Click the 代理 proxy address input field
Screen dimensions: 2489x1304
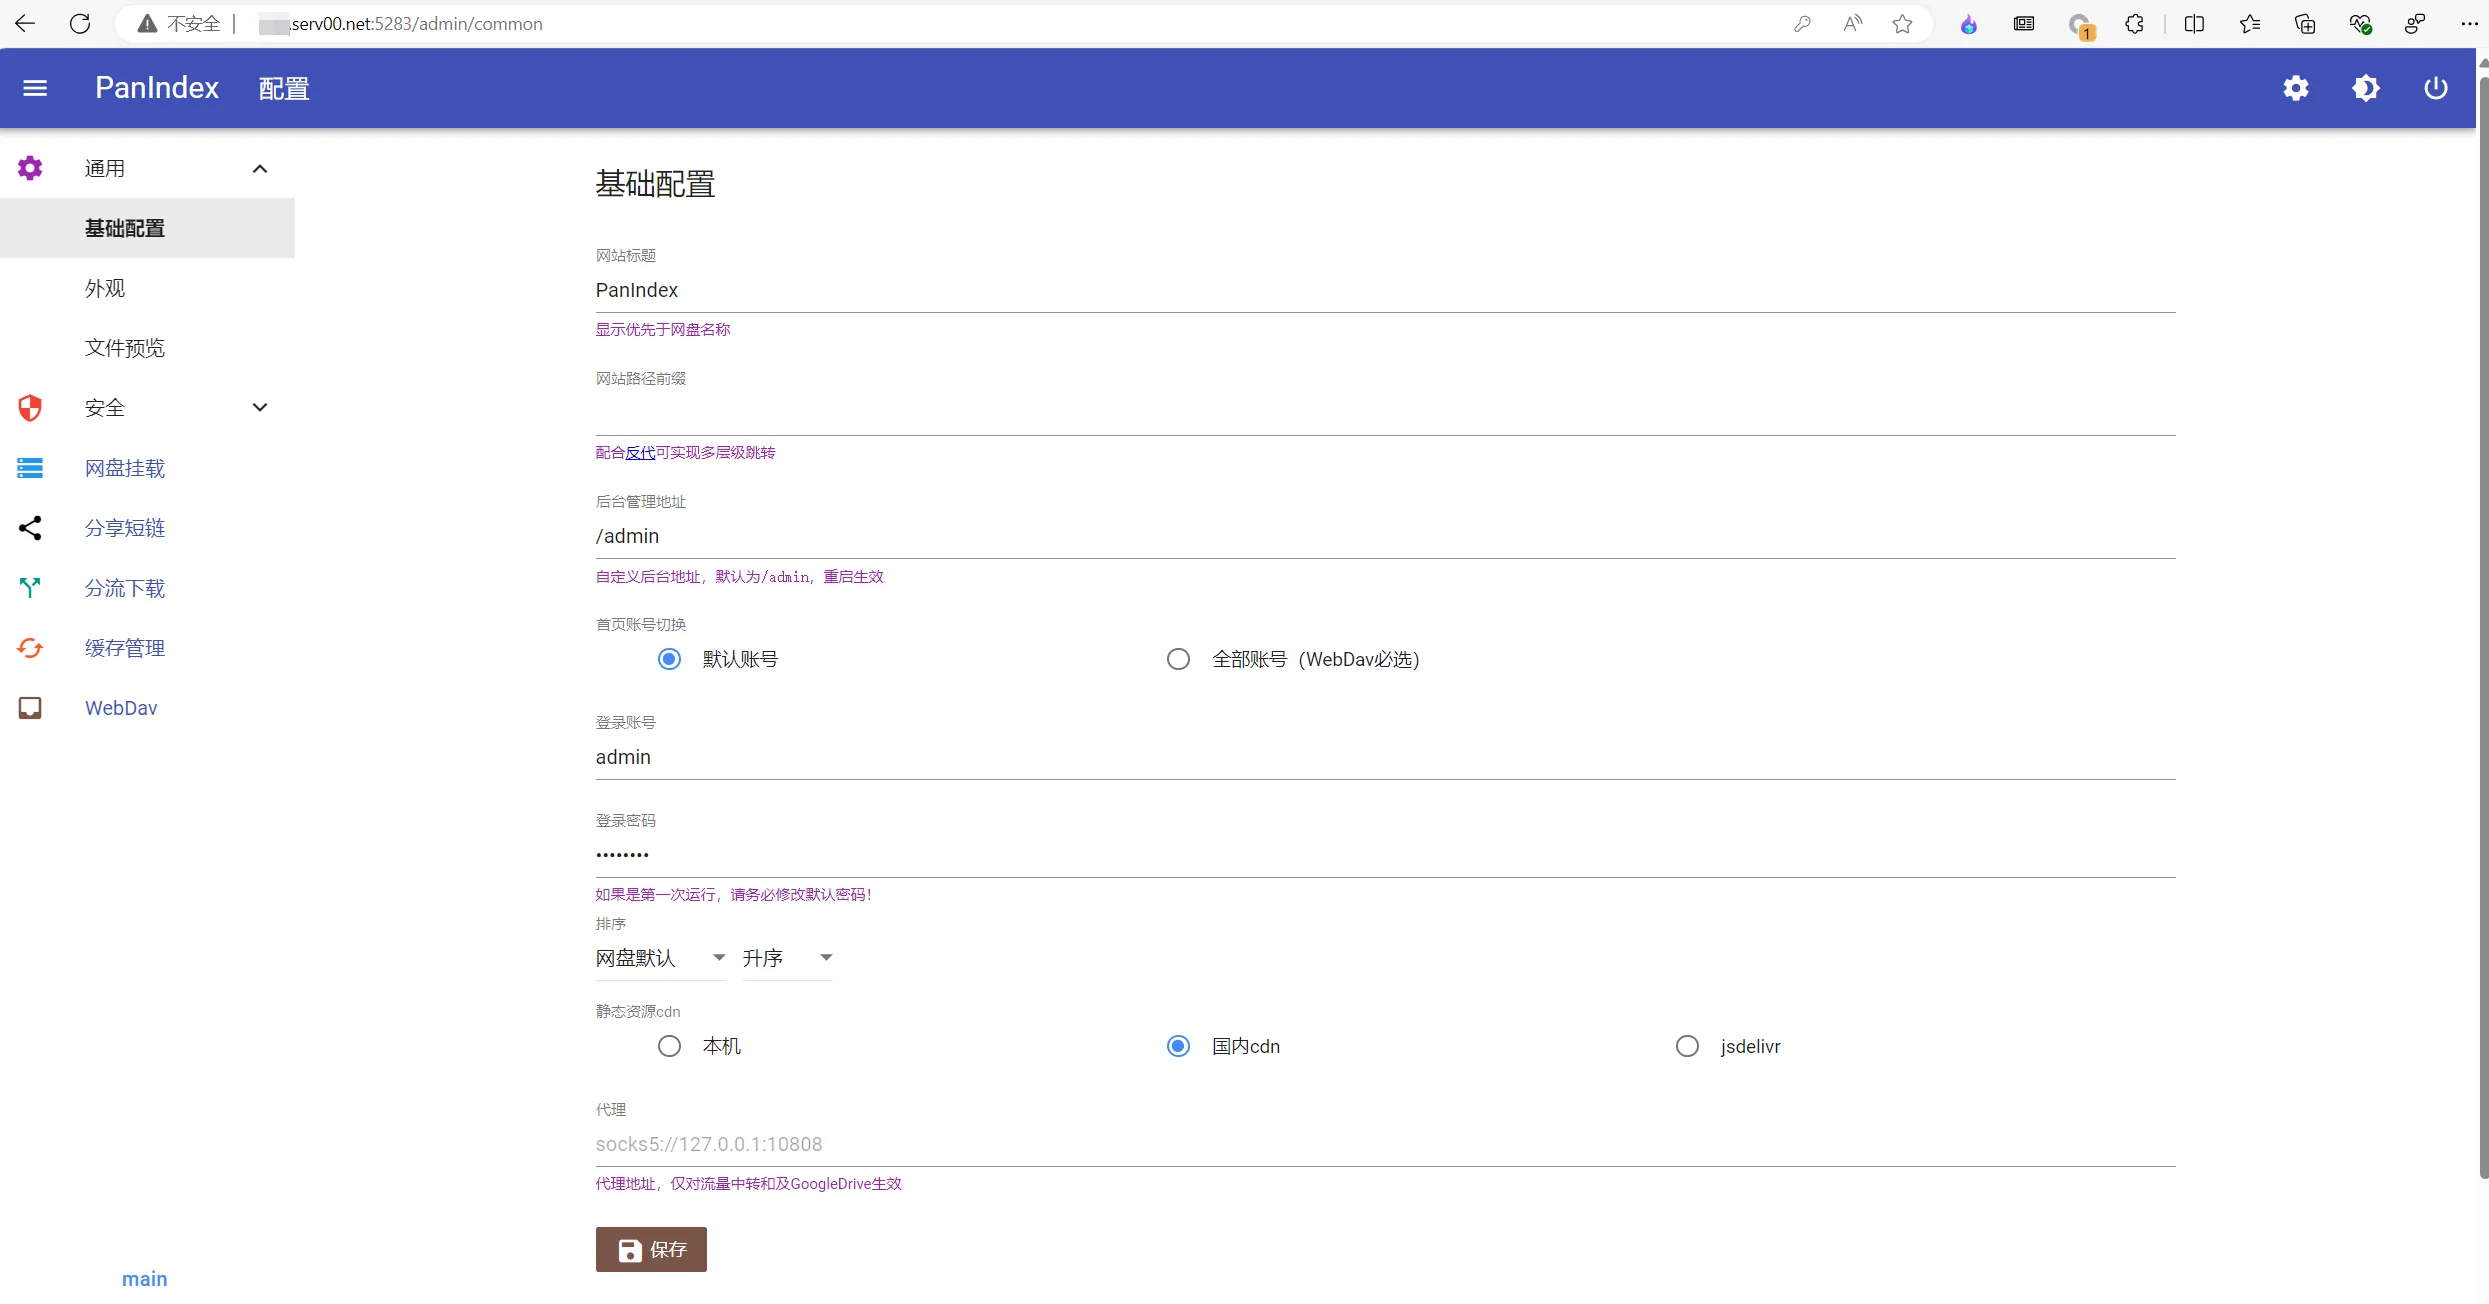pos(1385,1144)
